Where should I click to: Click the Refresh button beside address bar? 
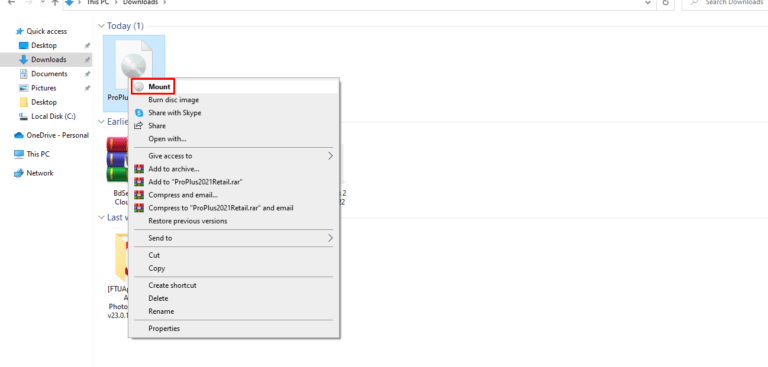665,2
